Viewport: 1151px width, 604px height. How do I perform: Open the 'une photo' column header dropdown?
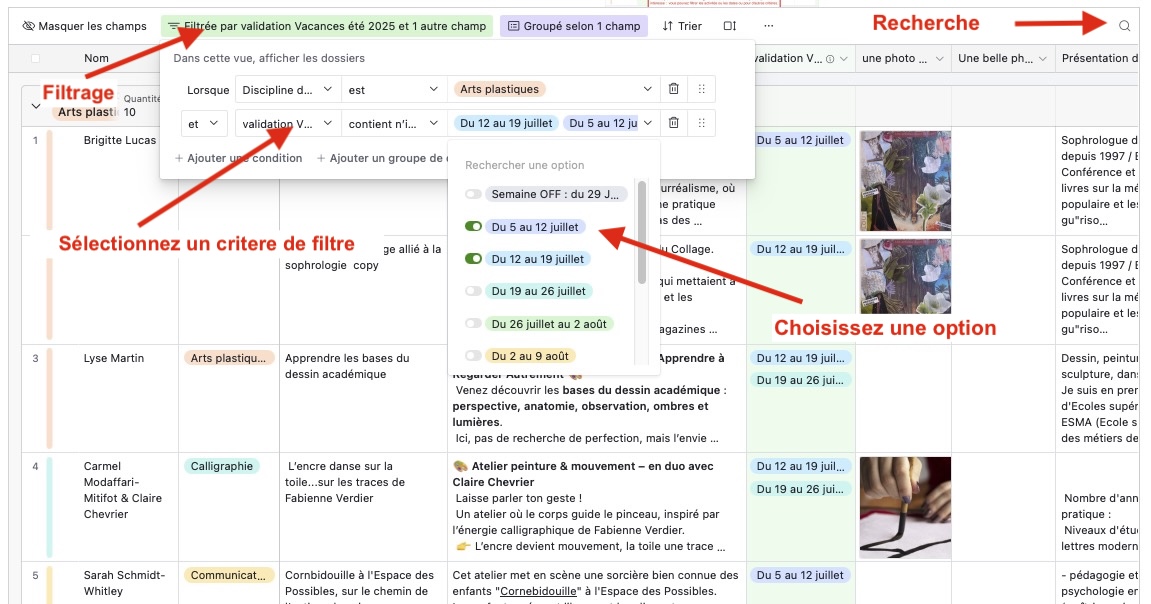click(x=939, y=59)
